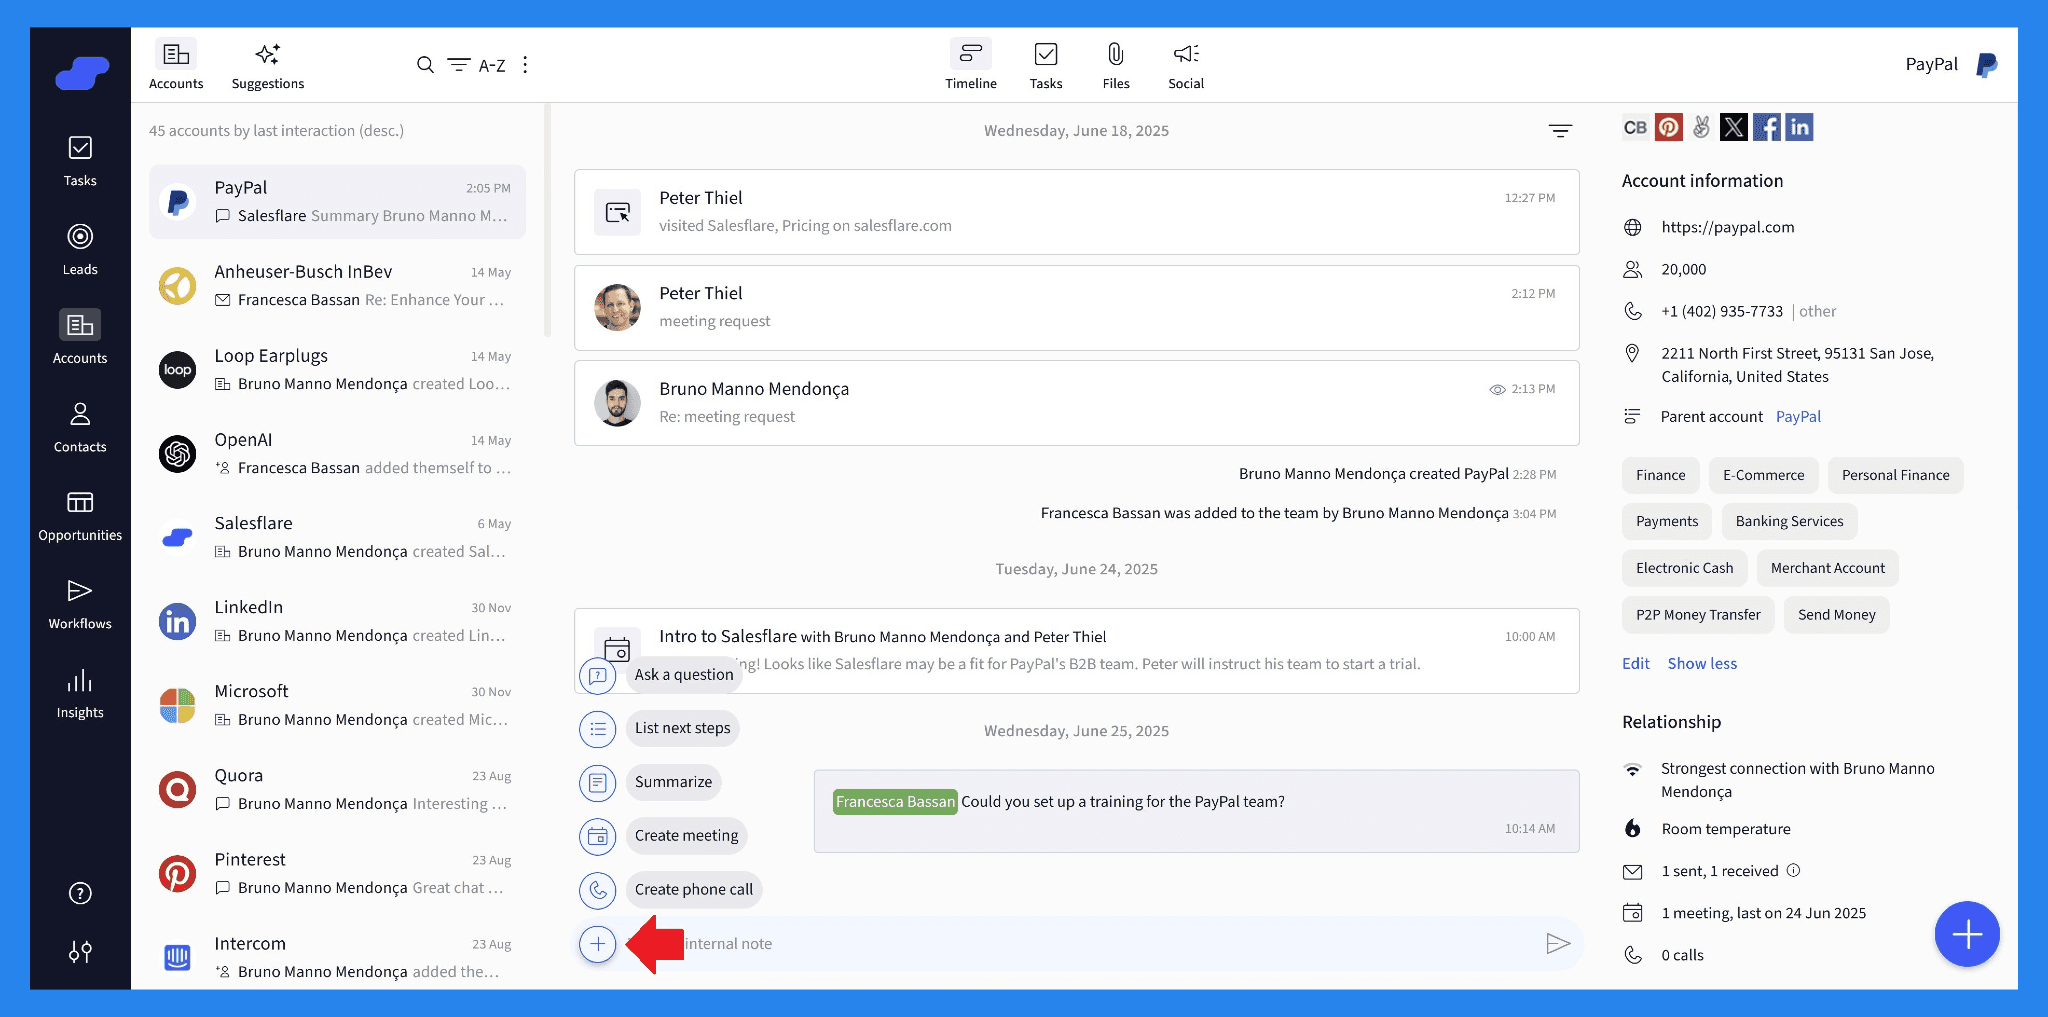Click the Salesflare logo

(82, 73)
